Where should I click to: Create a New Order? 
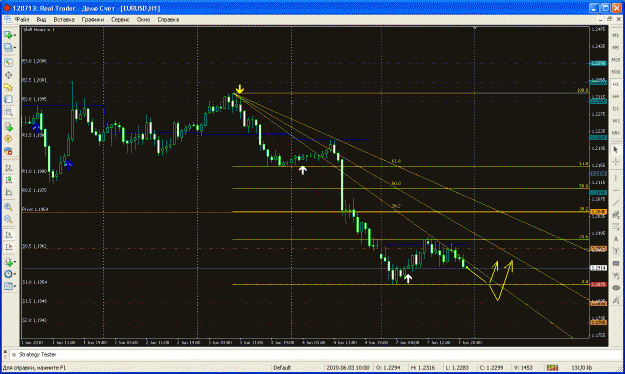(x=8, y=127)
